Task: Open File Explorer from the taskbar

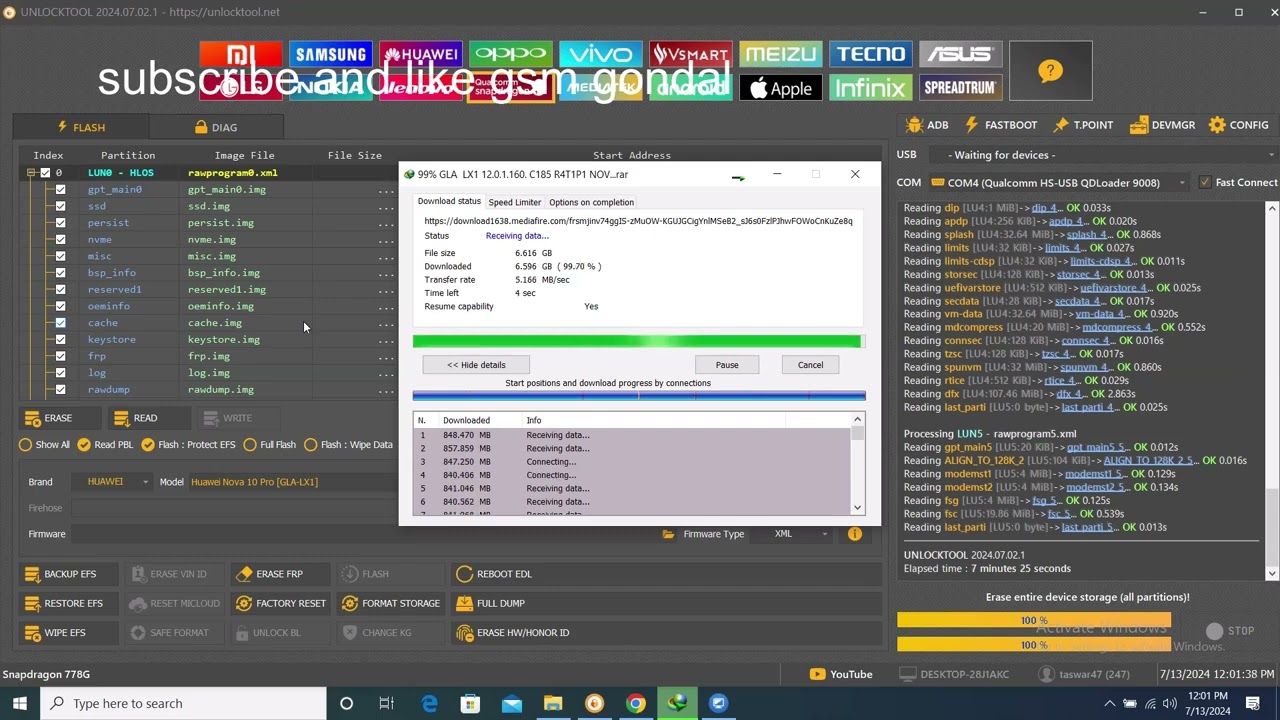Action: tap(553, 704)
